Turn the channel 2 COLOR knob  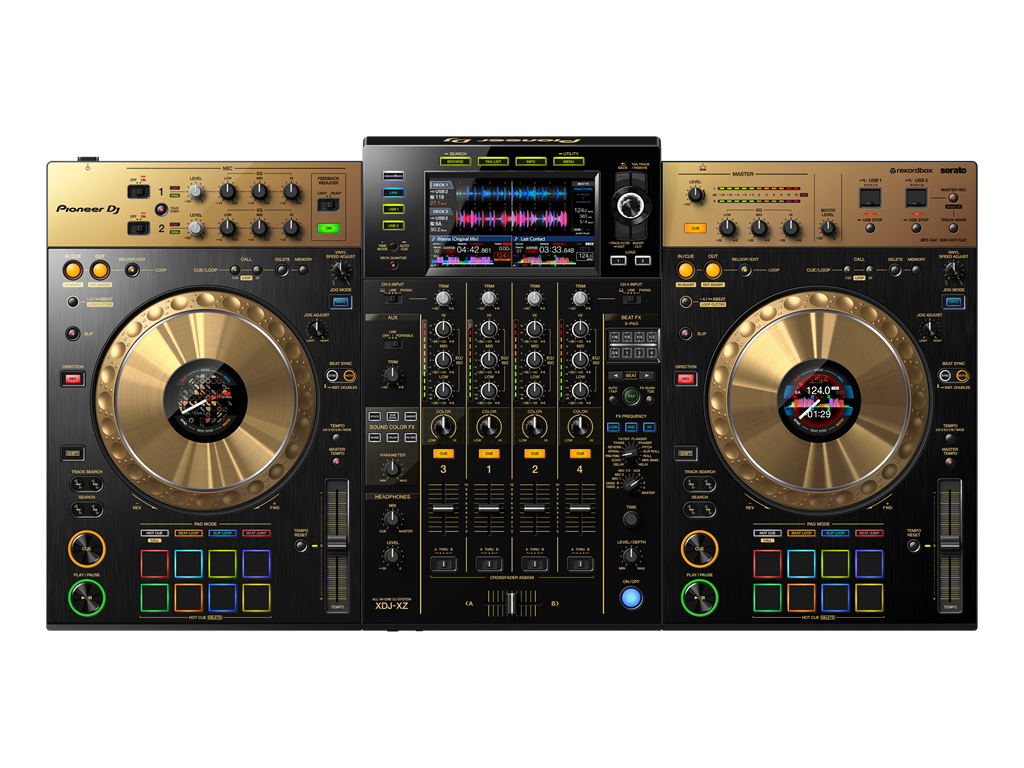[534, 426]
